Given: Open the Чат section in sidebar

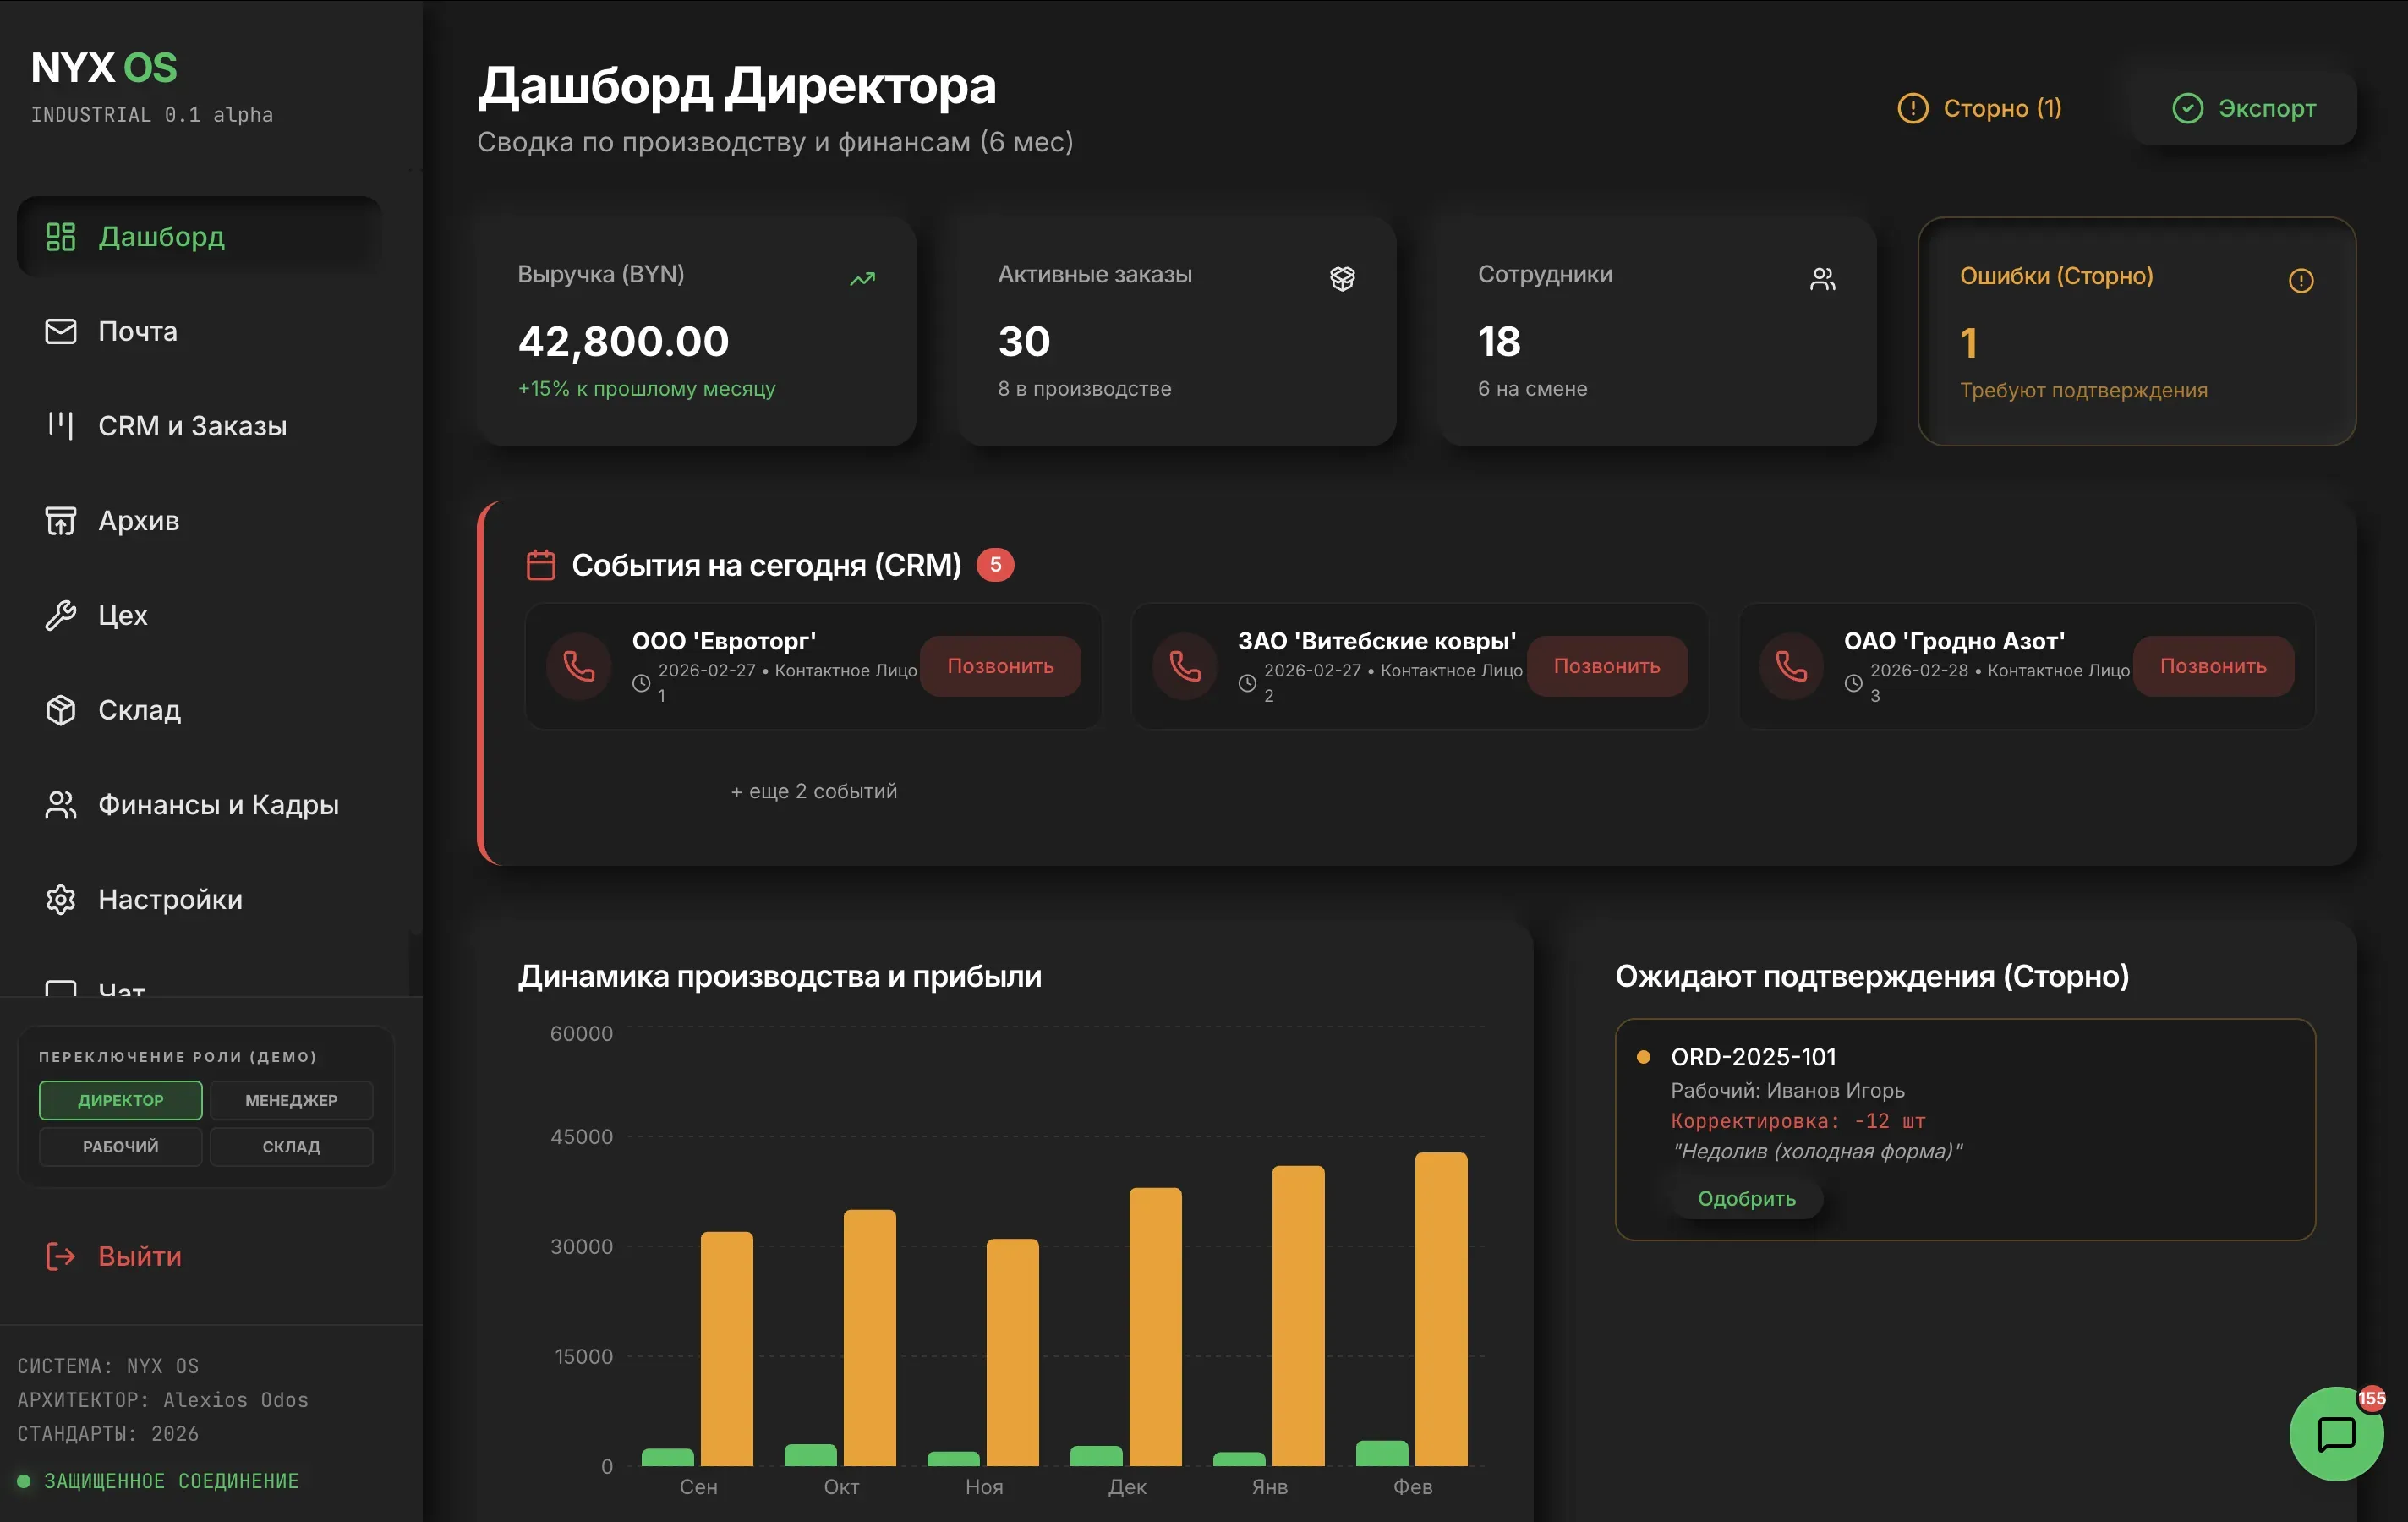Looking at the screenshot, I should tap(120, 990).
